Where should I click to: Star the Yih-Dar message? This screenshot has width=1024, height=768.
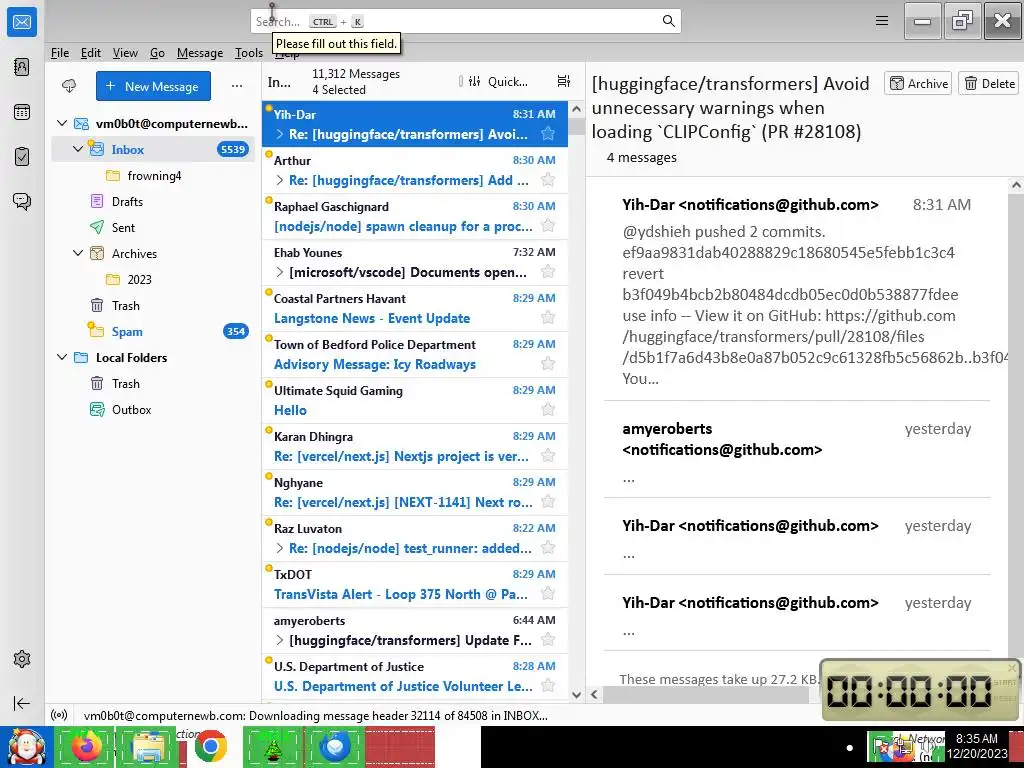tap(548, 134)
